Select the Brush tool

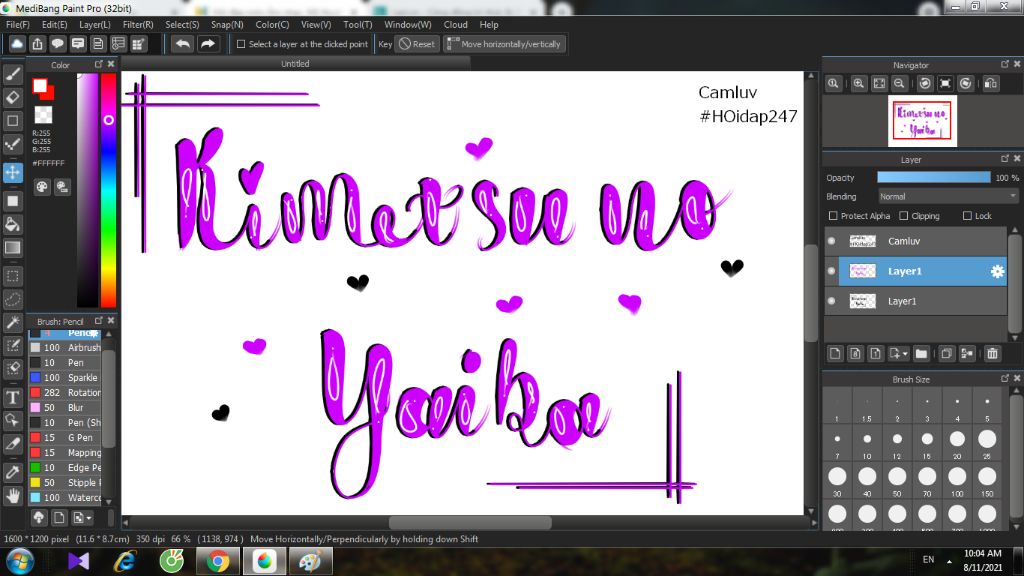[12, 74]
